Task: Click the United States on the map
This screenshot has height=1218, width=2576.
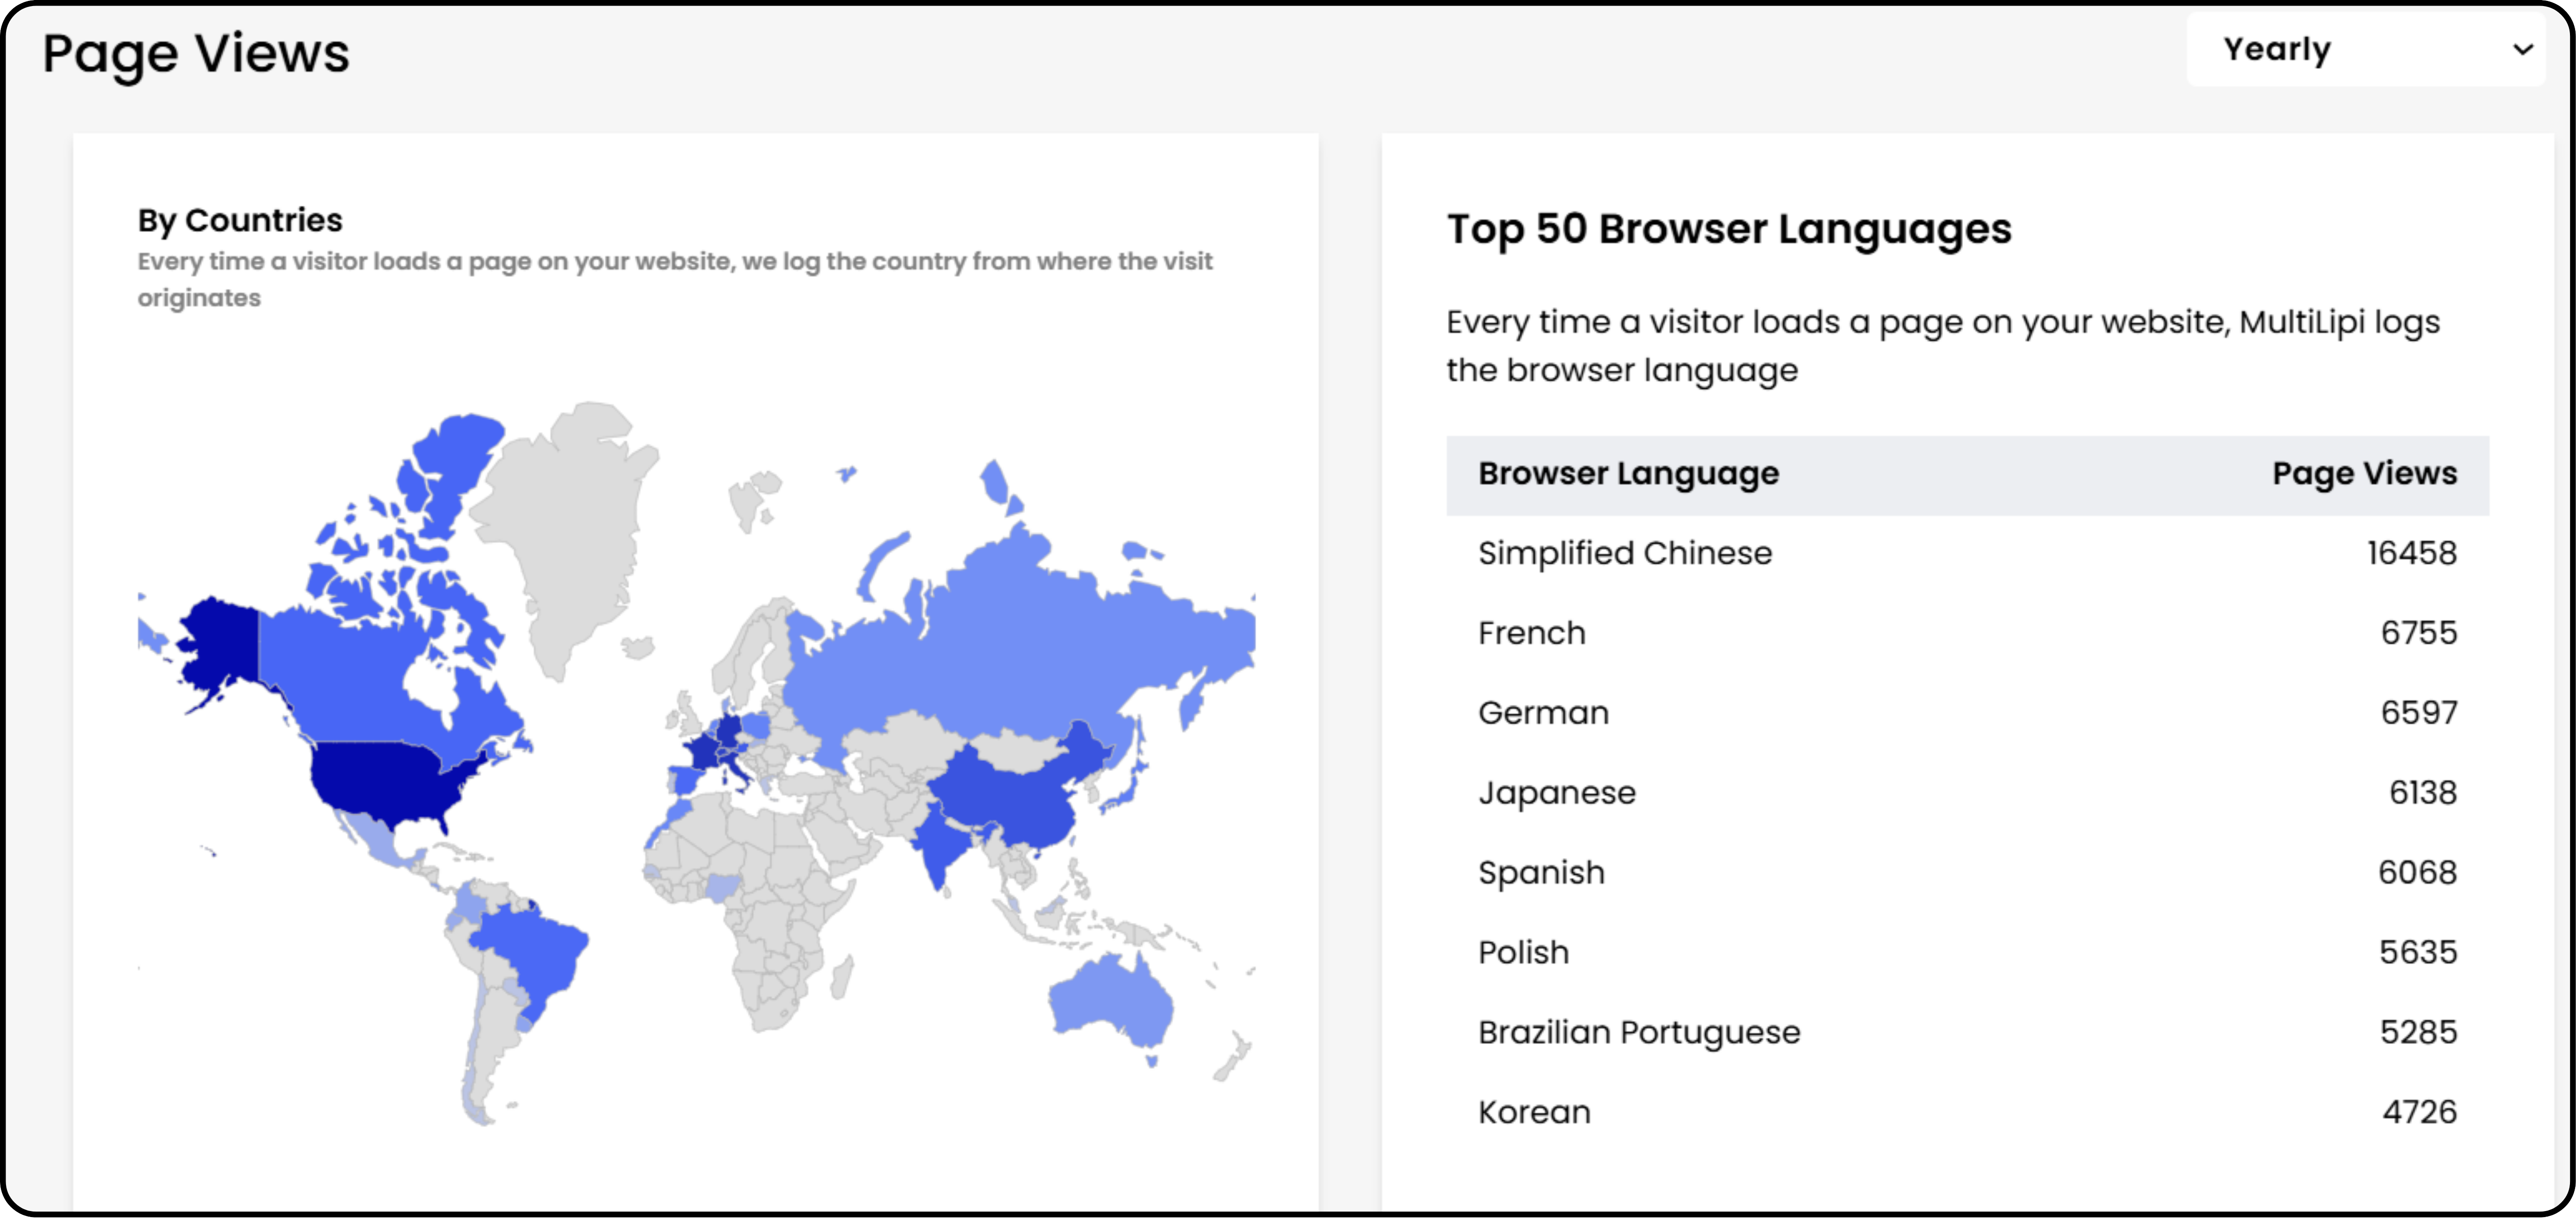Action: [x=385, y=780]
